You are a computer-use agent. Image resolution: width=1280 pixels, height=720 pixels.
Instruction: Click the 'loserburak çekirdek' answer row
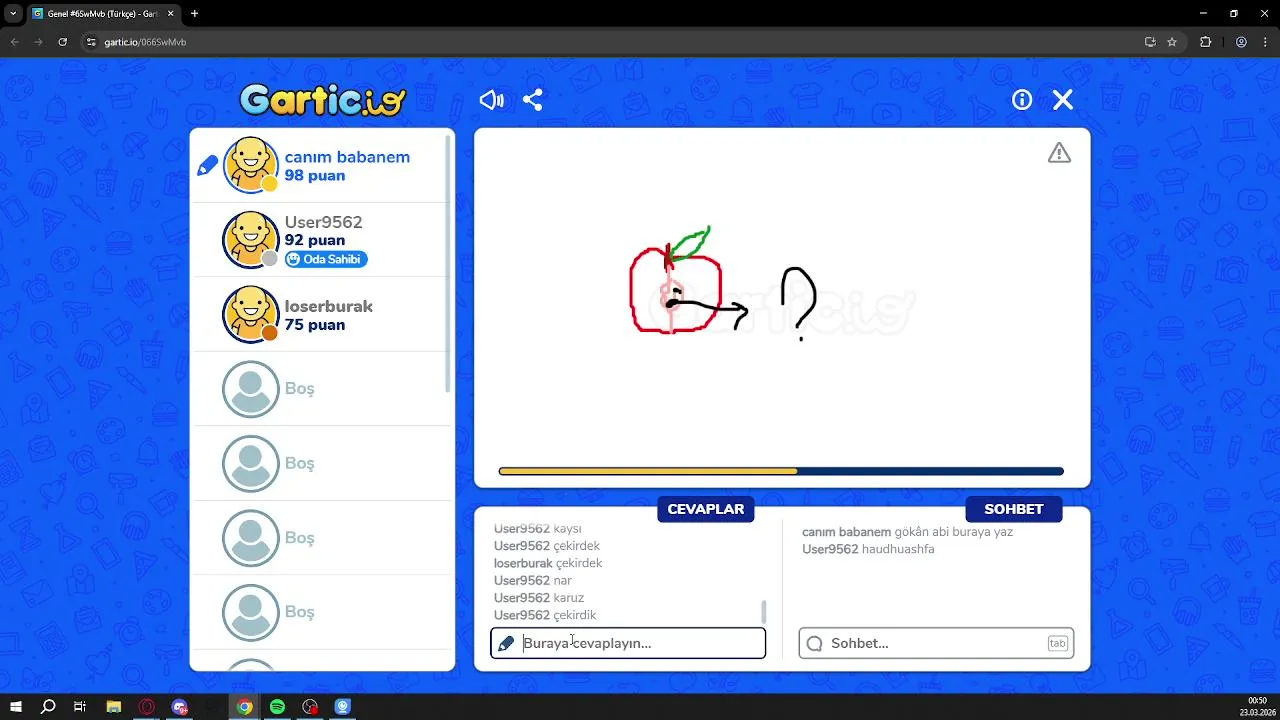click(548, 563)
